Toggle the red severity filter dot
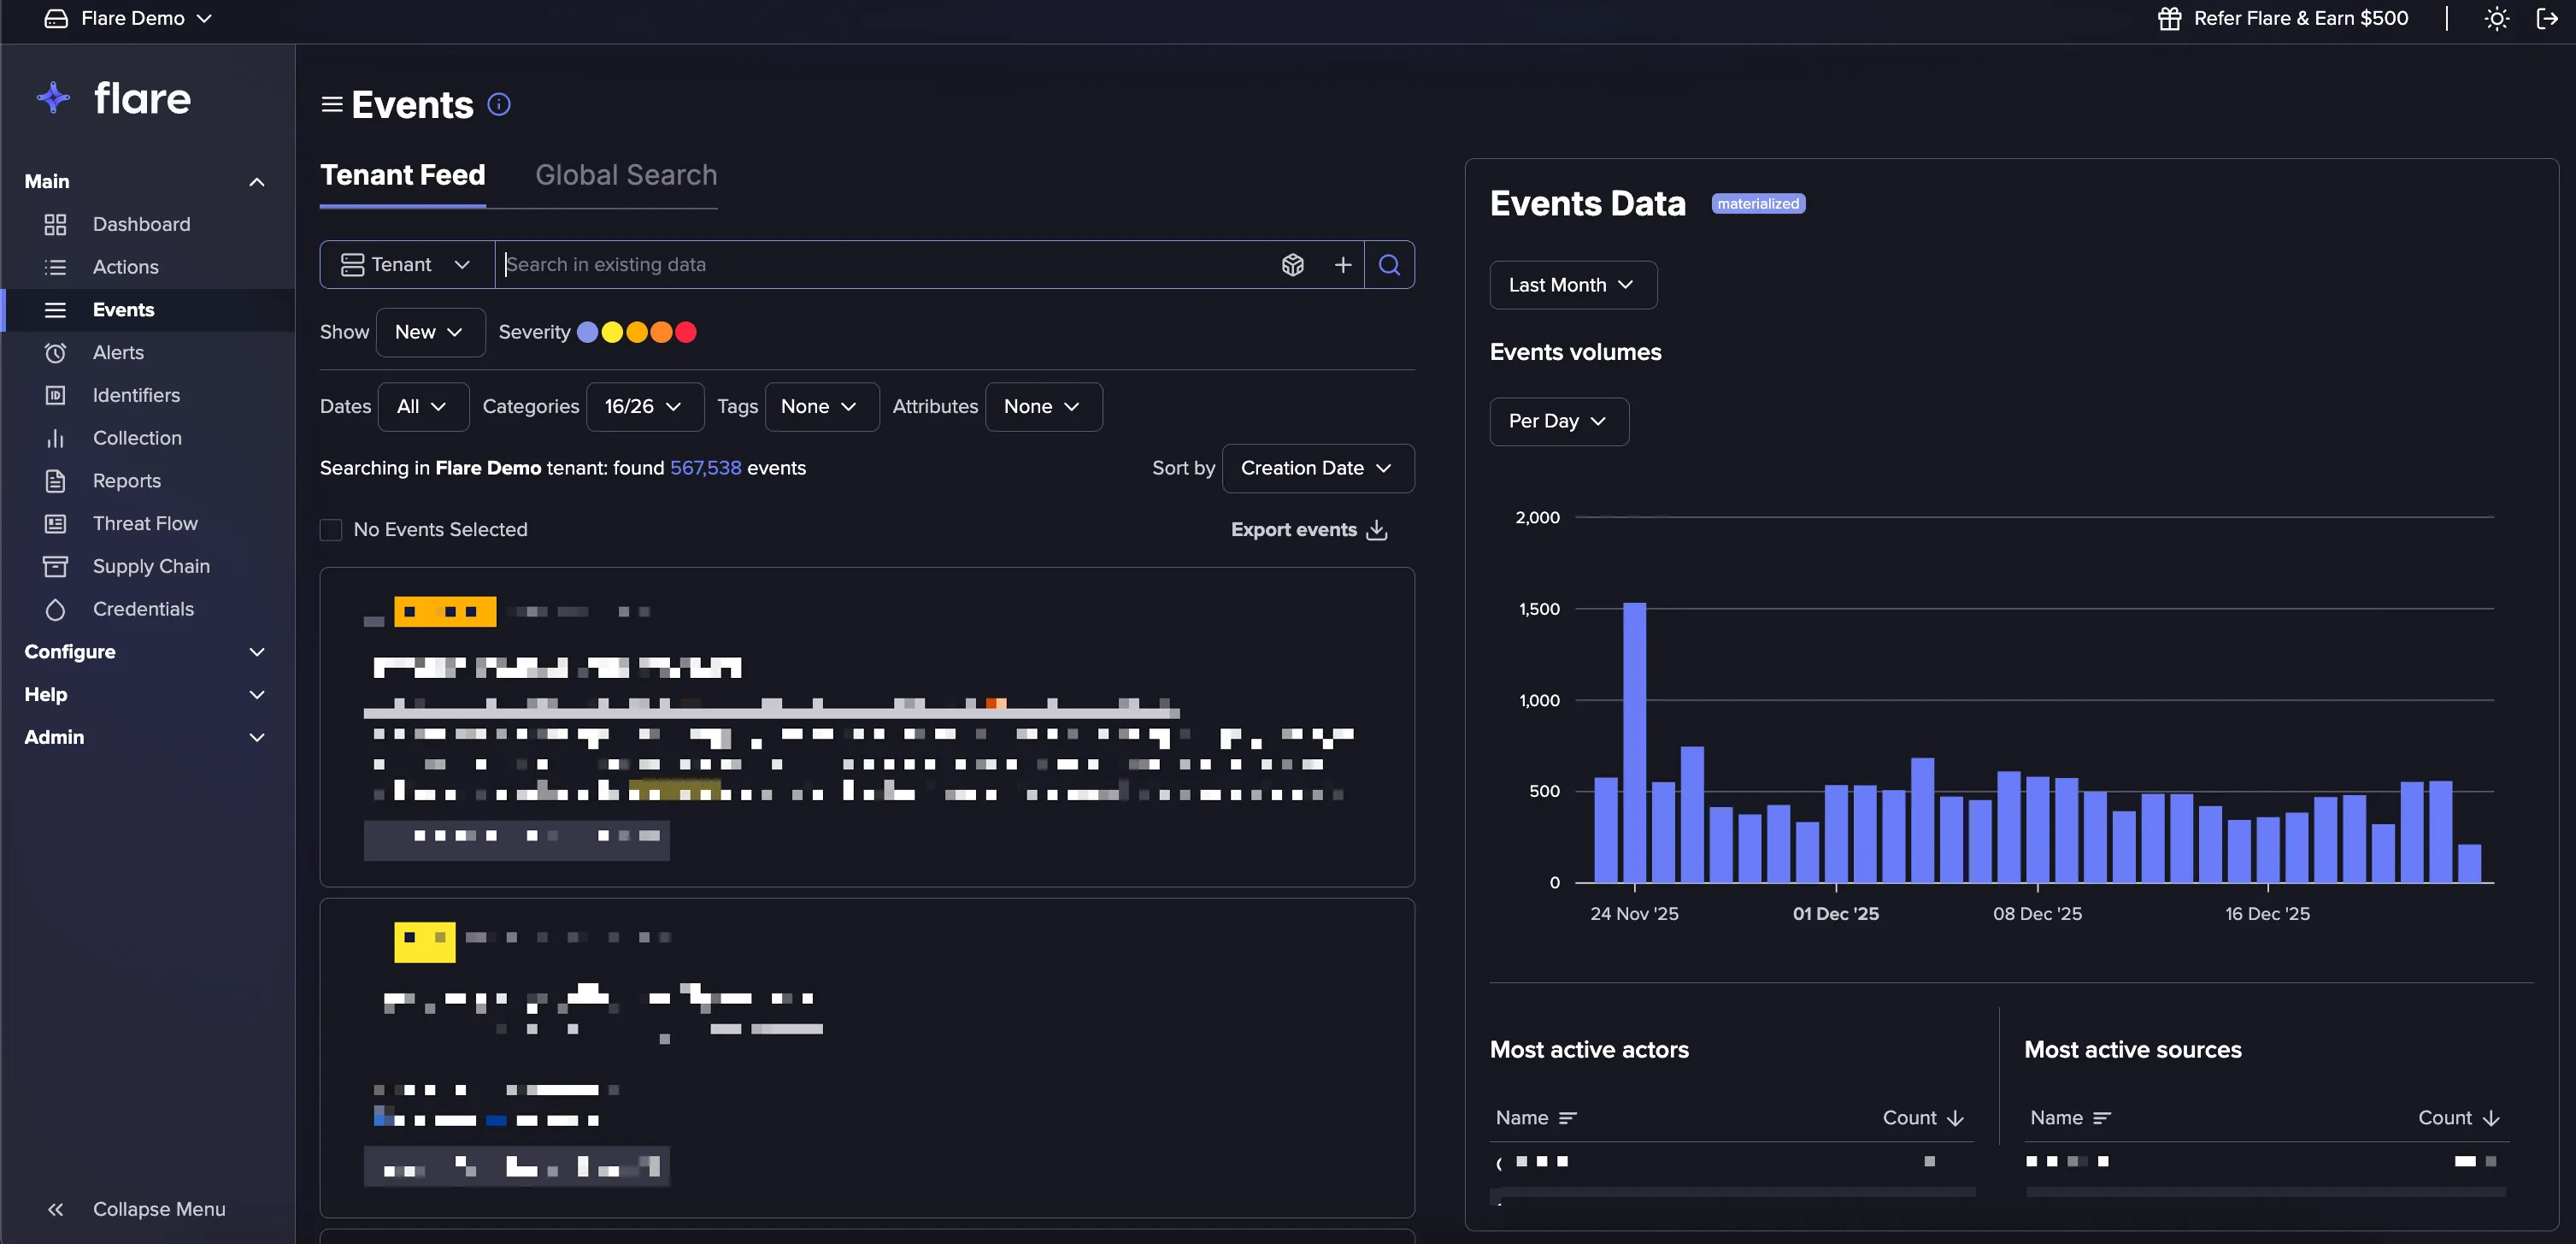 pyautogui.click(x=685, y=332)
